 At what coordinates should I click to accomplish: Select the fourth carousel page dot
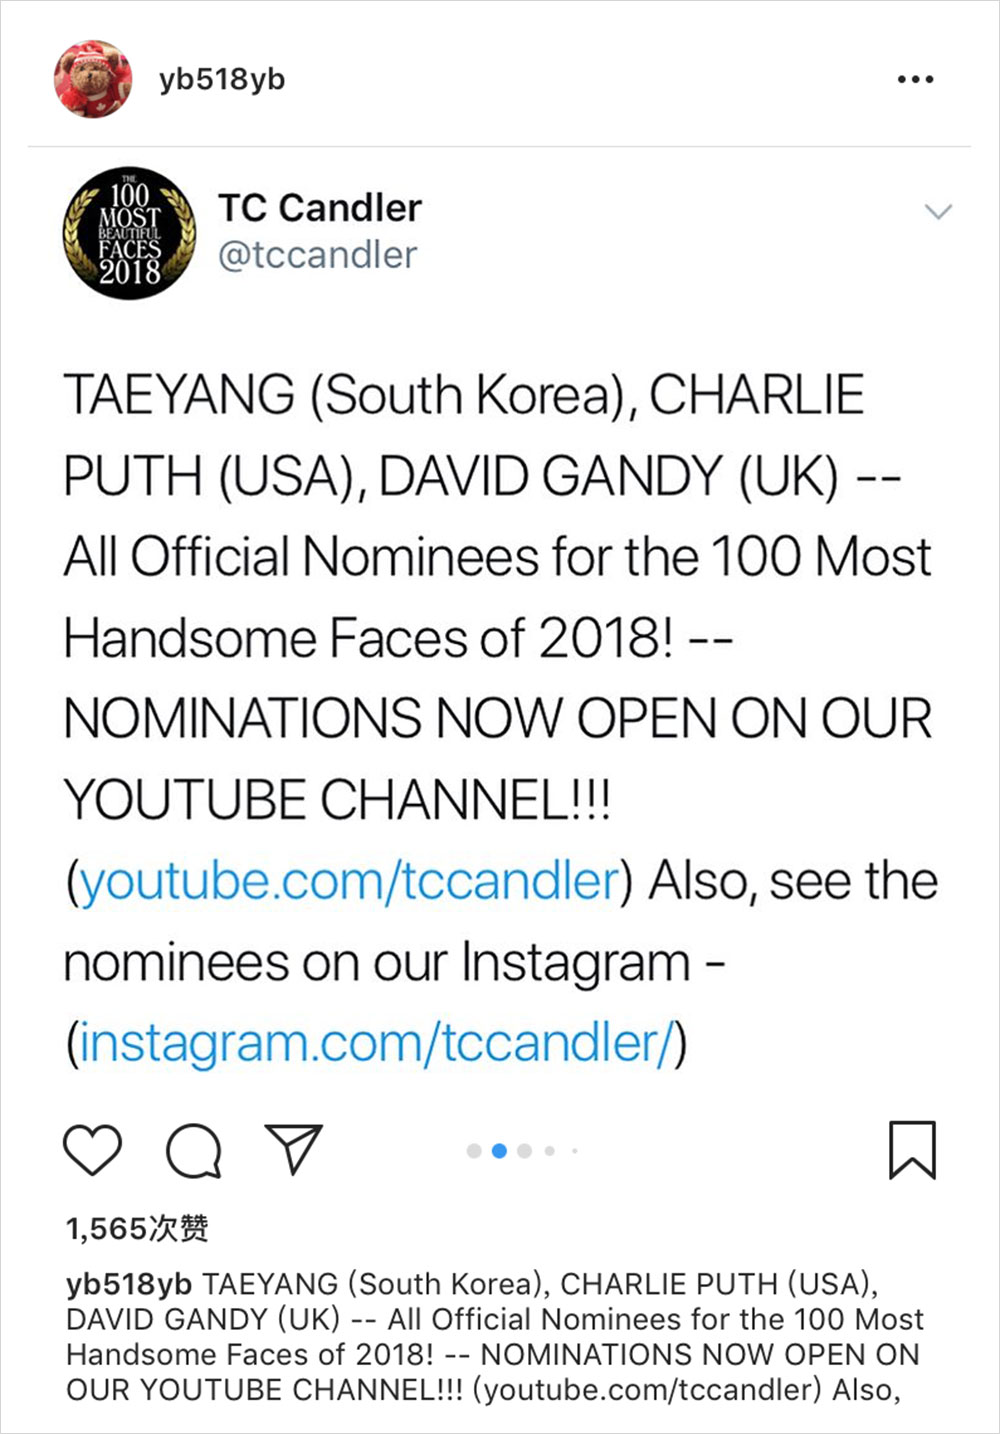pyautogui.click(x=549, y=1151)
